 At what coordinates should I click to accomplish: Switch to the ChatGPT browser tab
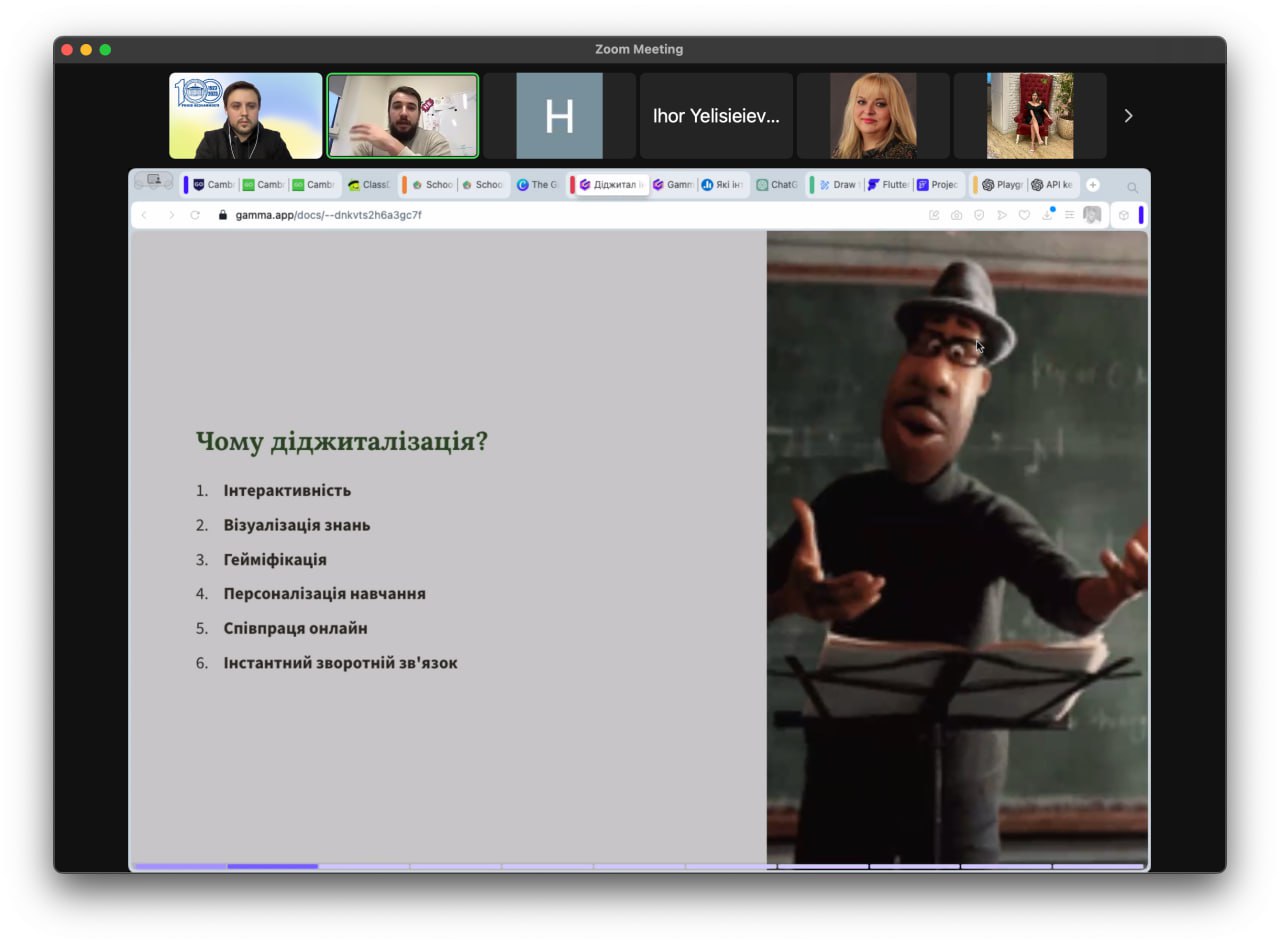pos(777,185)
